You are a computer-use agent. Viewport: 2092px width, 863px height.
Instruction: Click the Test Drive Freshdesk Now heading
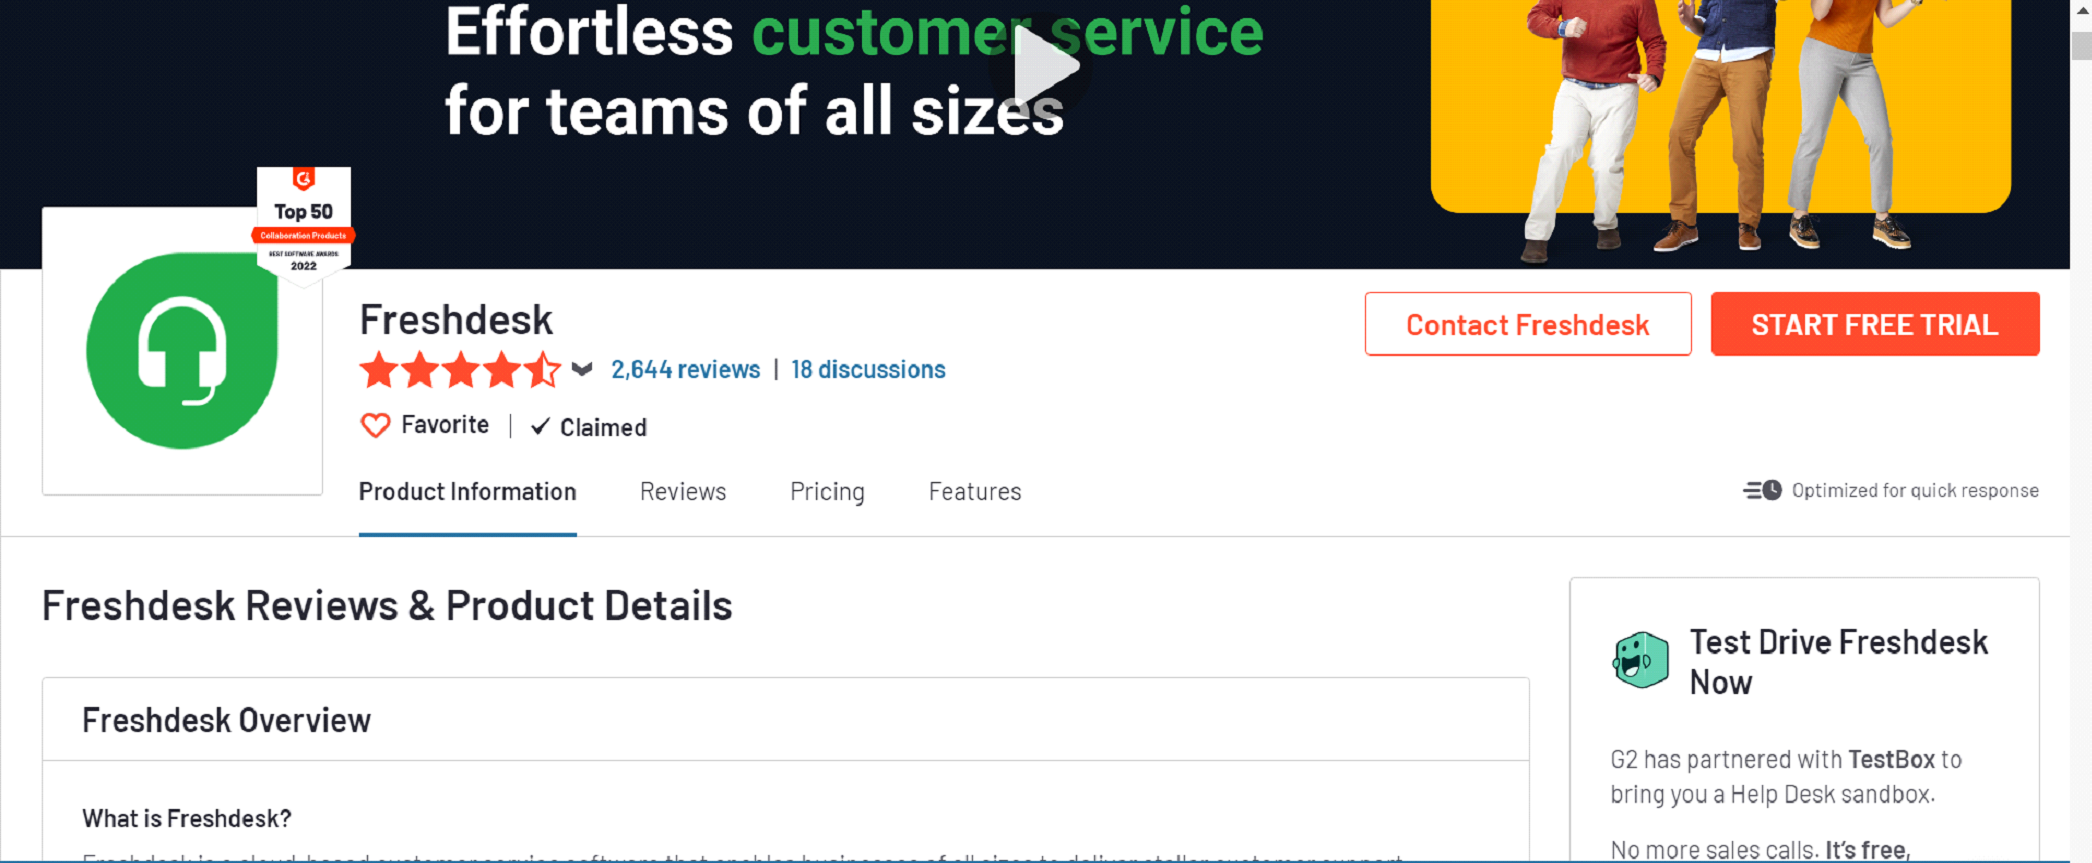pyautogui.click(x=1838, y=662)
